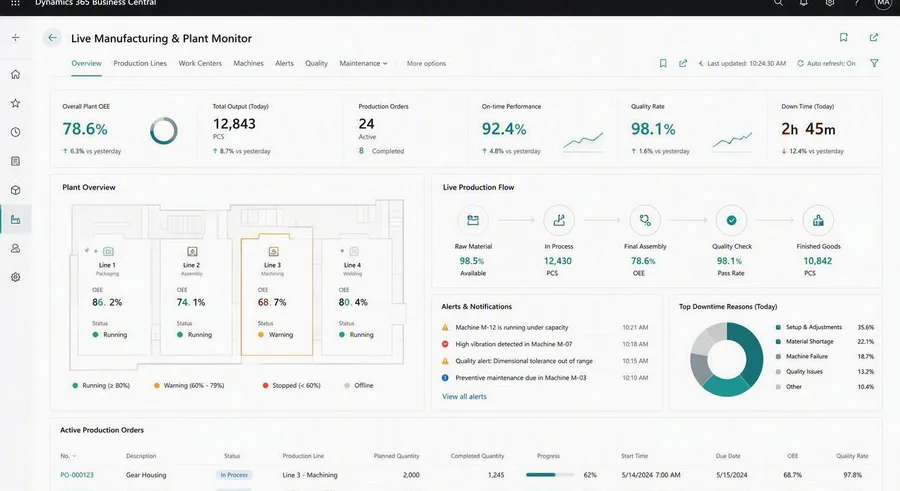Click More options menu
Image resolution: width=900 pixels, height=491 pixels.
coord(426,63)
